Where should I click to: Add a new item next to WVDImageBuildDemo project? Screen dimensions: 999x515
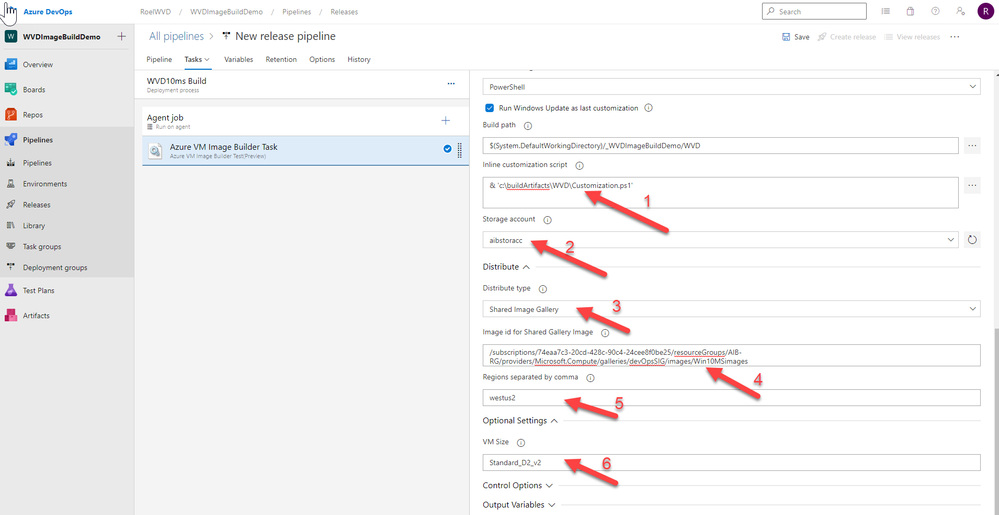[122, 36]
